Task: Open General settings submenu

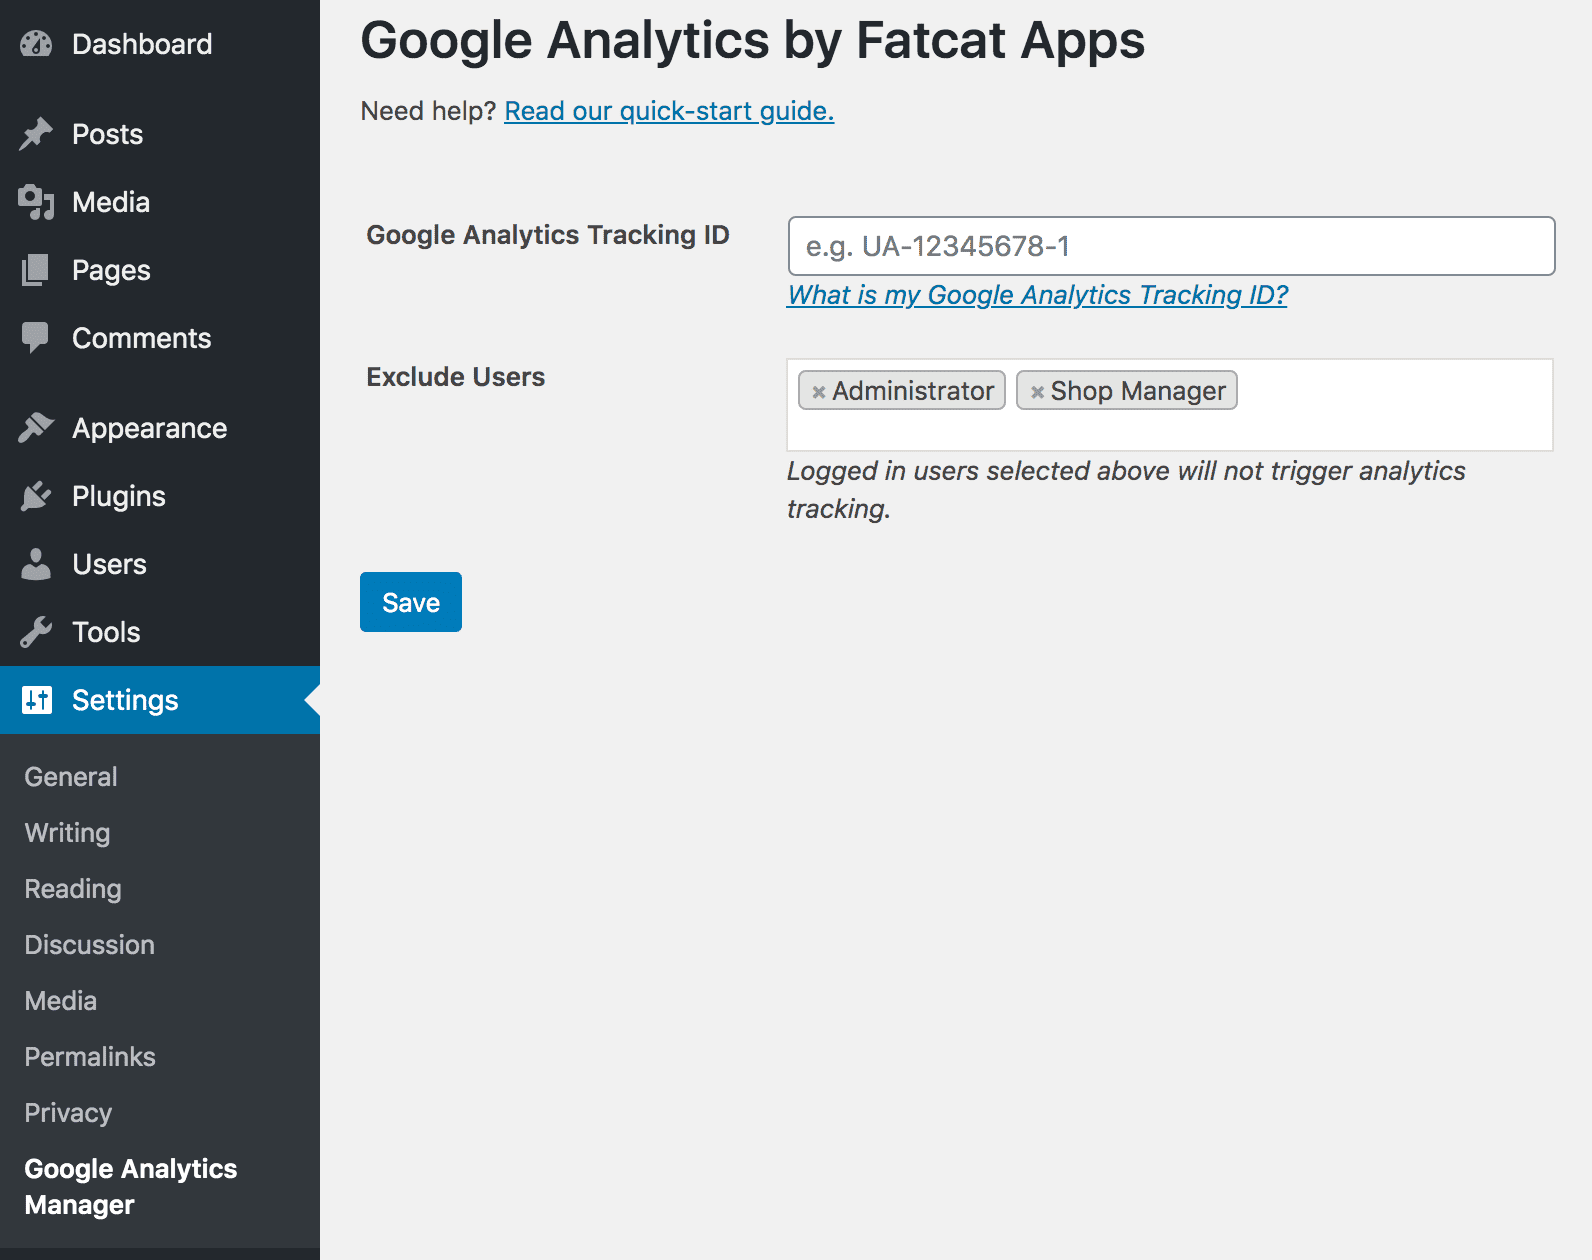Action: pos(71,777)
